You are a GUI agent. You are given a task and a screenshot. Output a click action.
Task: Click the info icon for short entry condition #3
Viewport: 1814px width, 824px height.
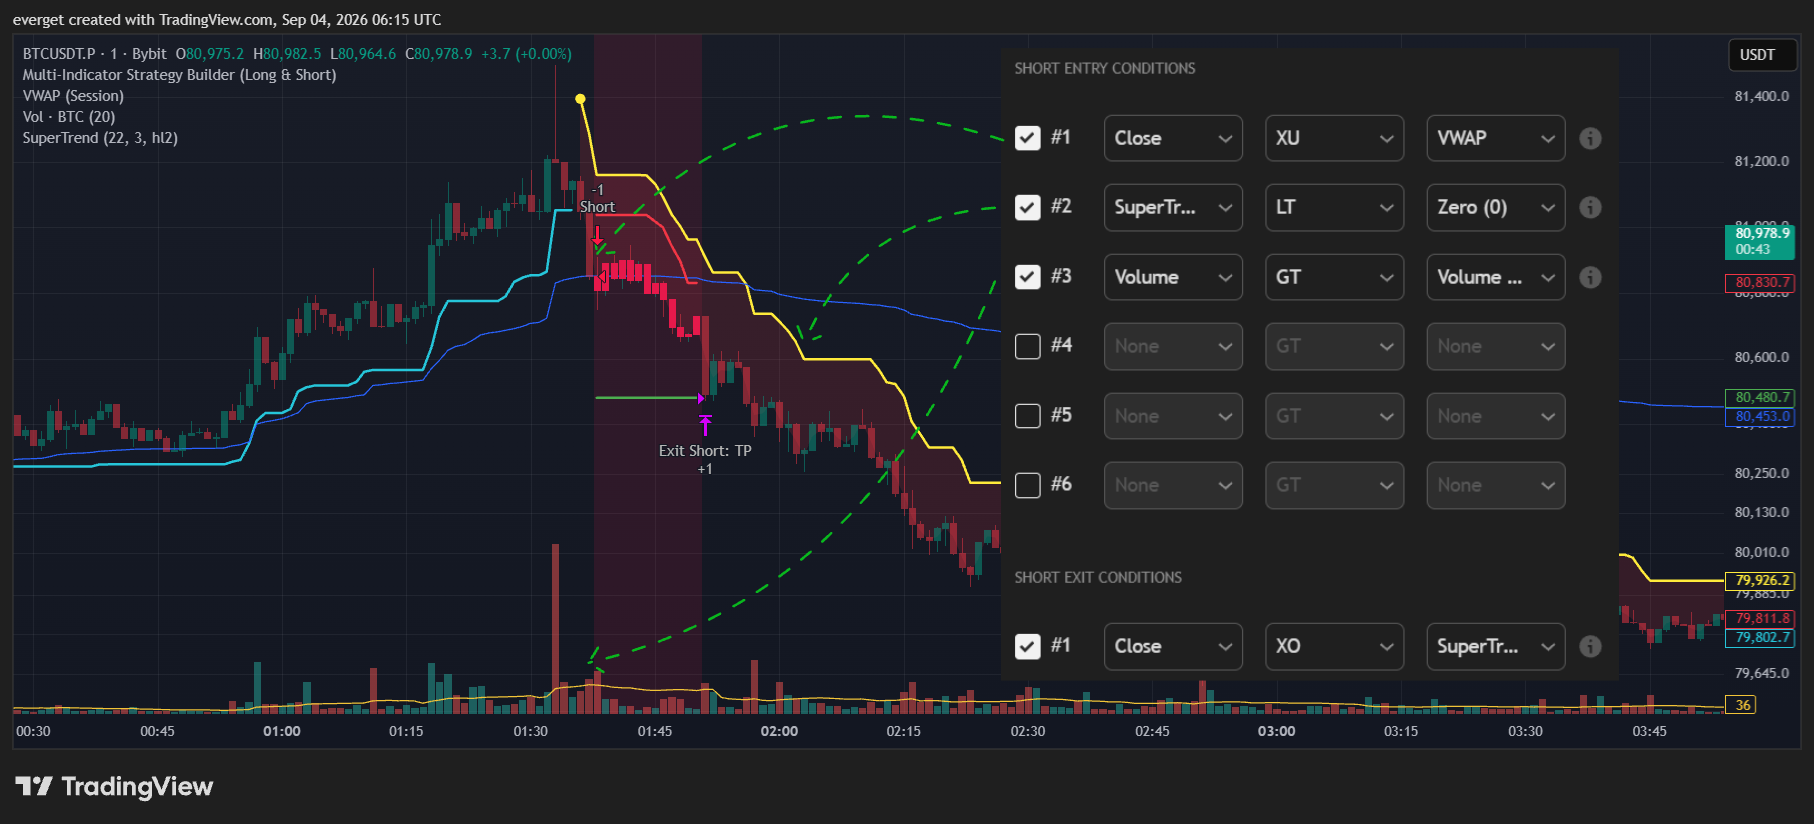[x=1590, y=277]
